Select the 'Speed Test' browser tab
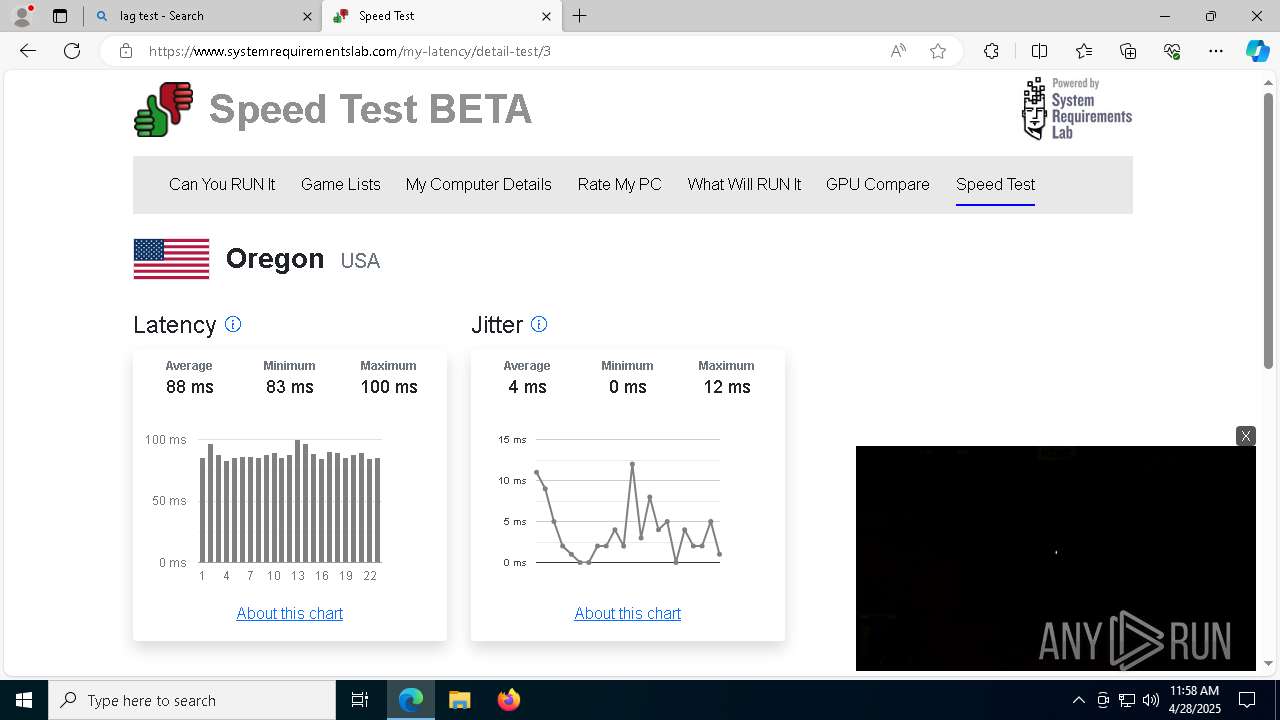The image size is (1280, 720). pyautogui.click(x=441, y=16)
